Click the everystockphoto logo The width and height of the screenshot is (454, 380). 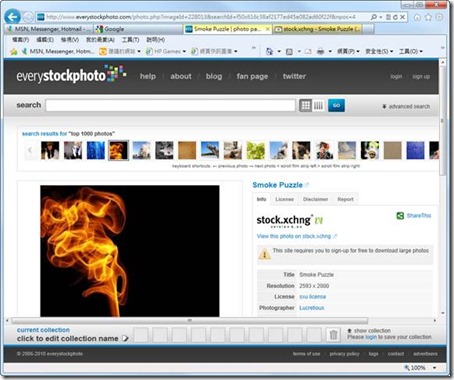coord(72,75)
